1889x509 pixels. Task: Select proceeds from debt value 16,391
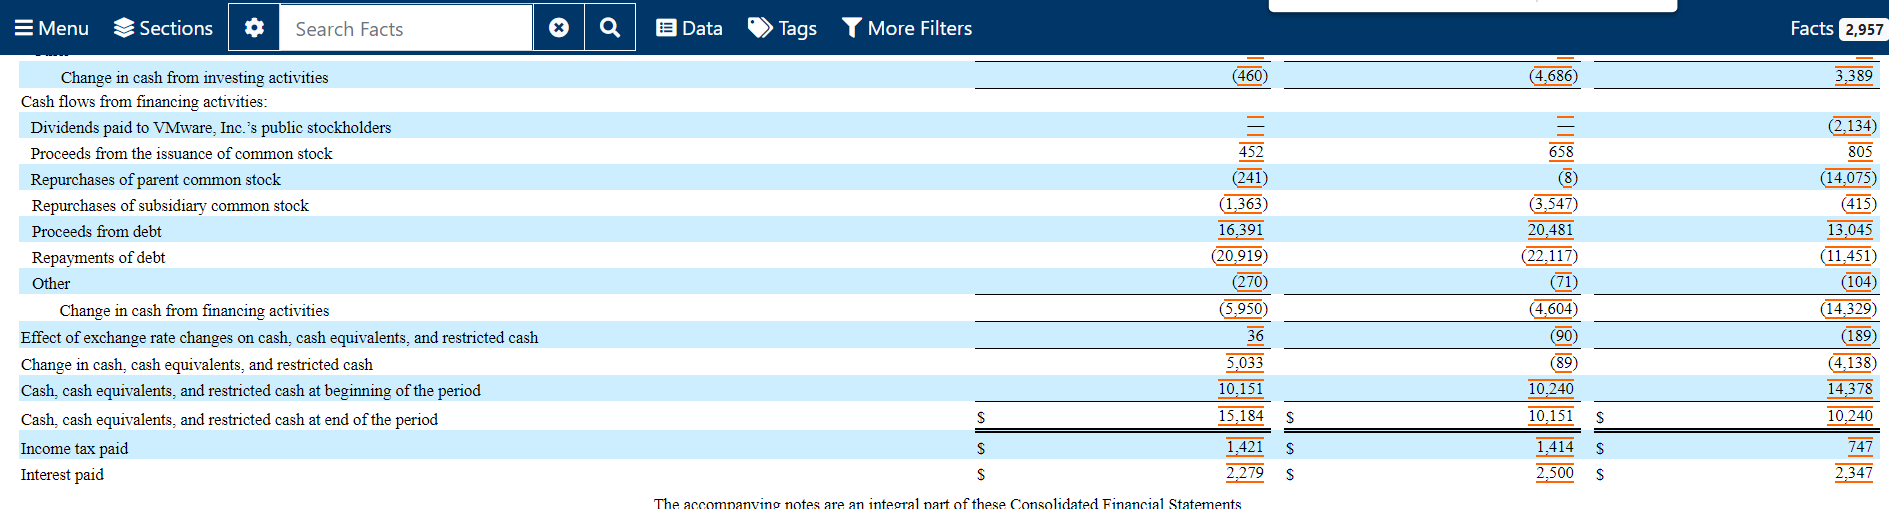tap(1240, 229)
